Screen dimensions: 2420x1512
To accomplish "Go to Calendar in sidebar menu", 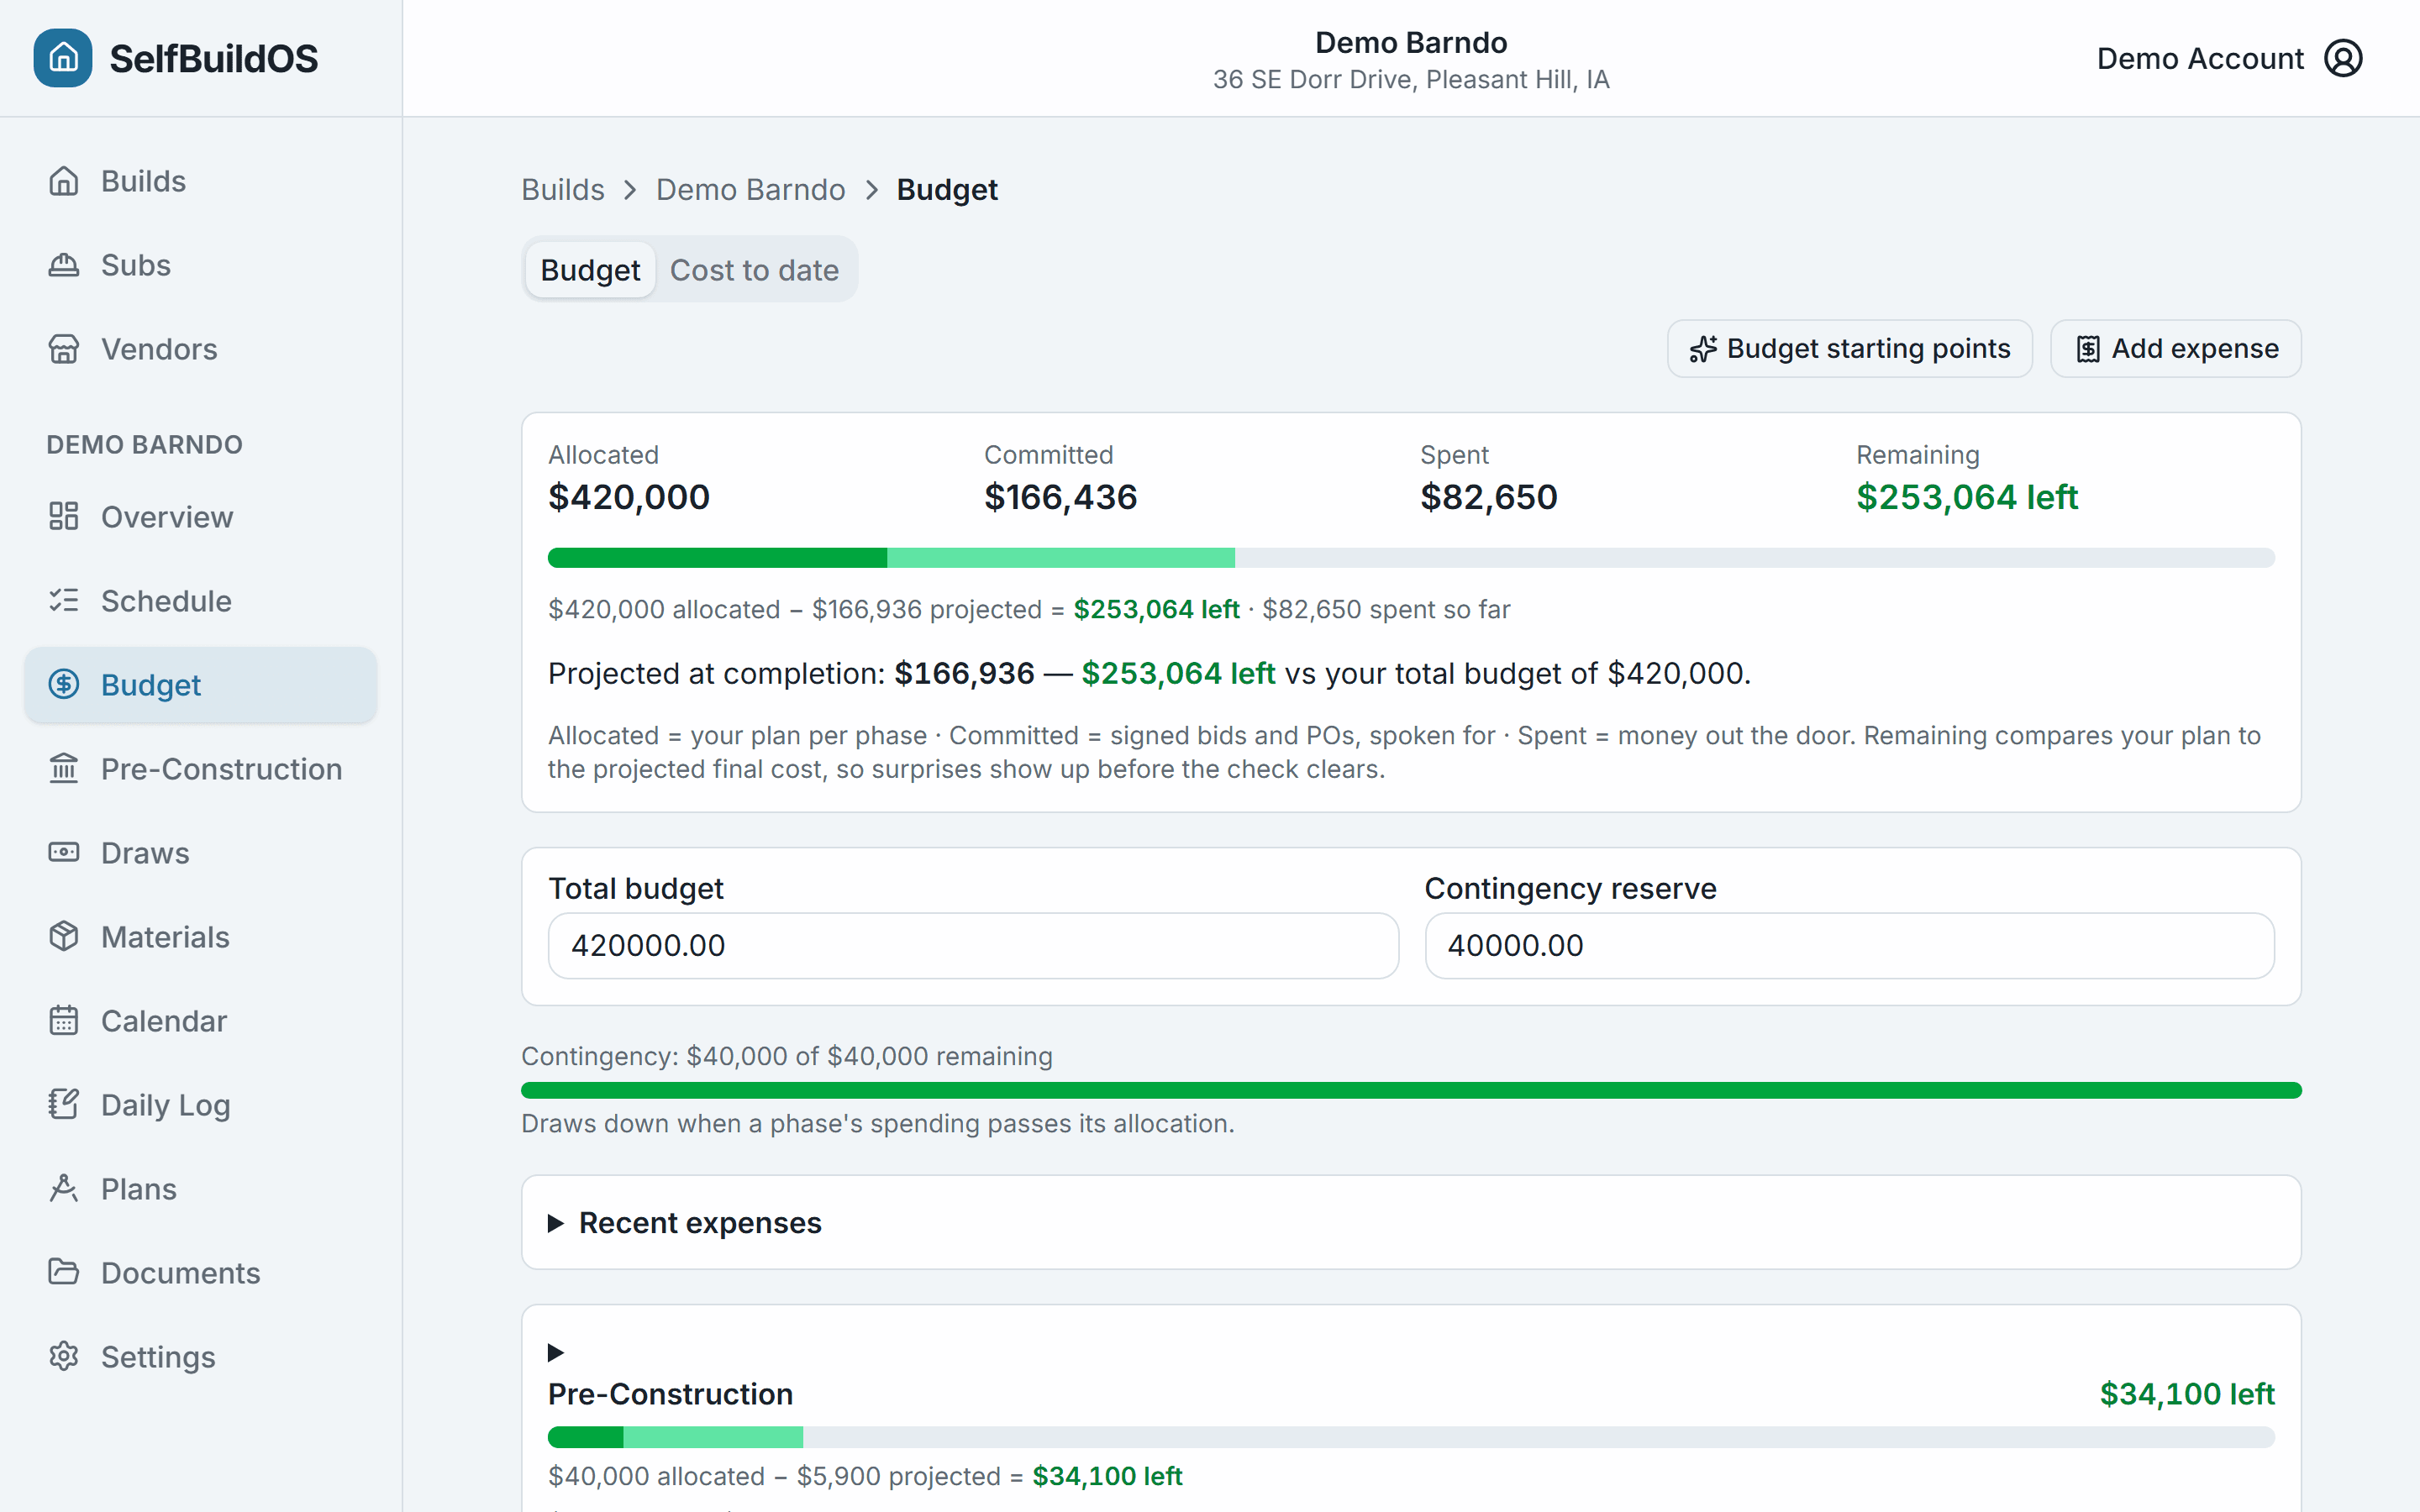I will [201, 1021].
